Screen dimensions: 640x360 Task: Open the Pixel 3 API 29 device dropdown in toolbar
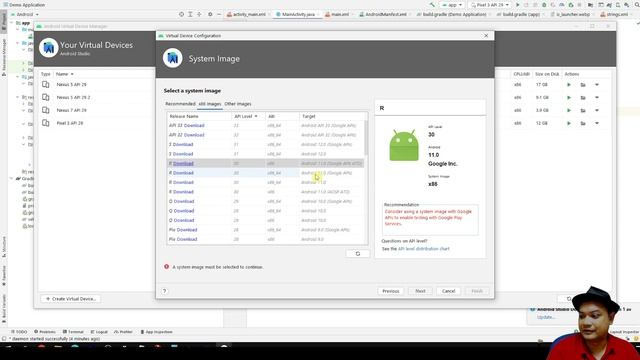(x=490, y=5)
